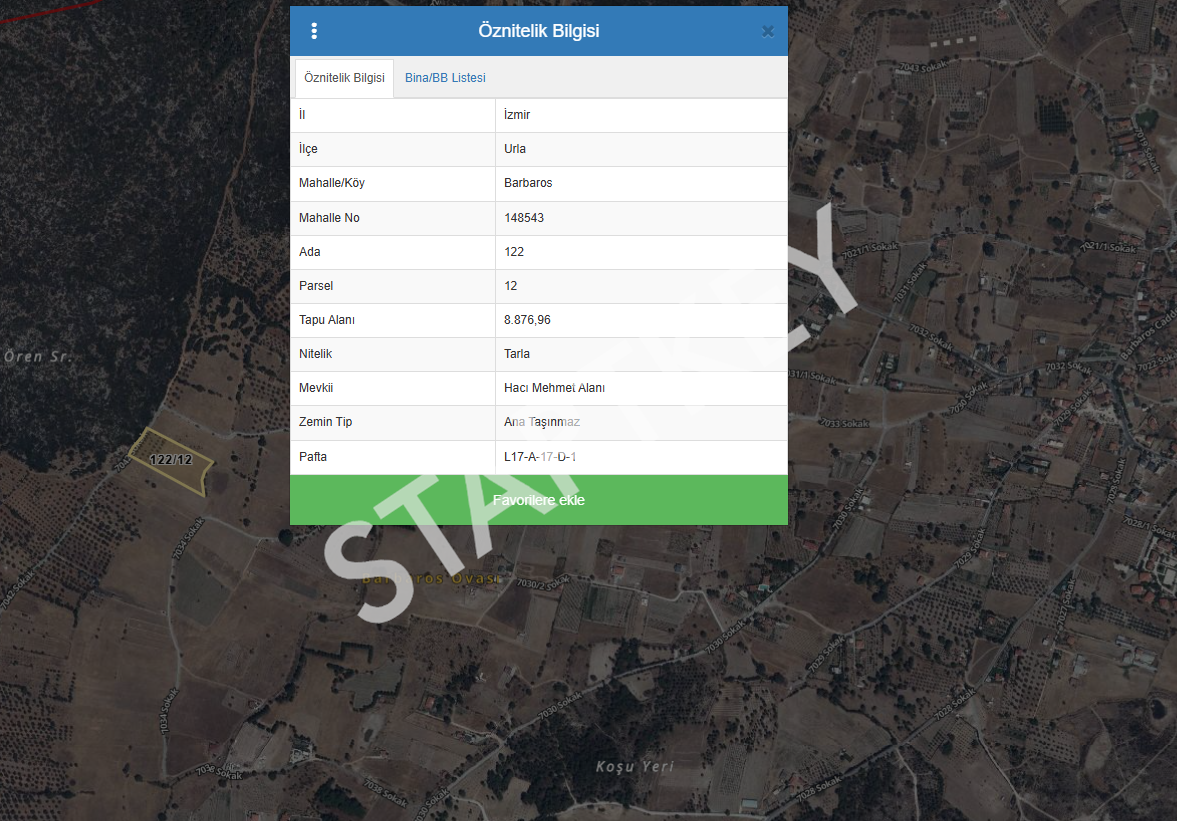Viewport: 1177px width, 821px height.
Task: Click the Parsel value 12
Action: (x=511, y=286)
